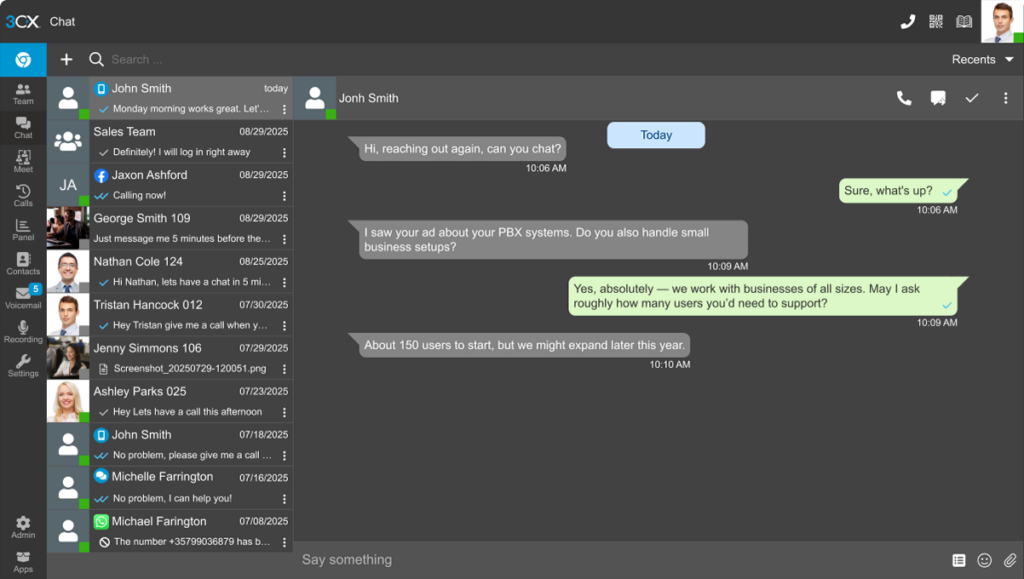Switch to the Calls section
The height and width of the screenshot is (579, 1024).
(x=23, y=195)
